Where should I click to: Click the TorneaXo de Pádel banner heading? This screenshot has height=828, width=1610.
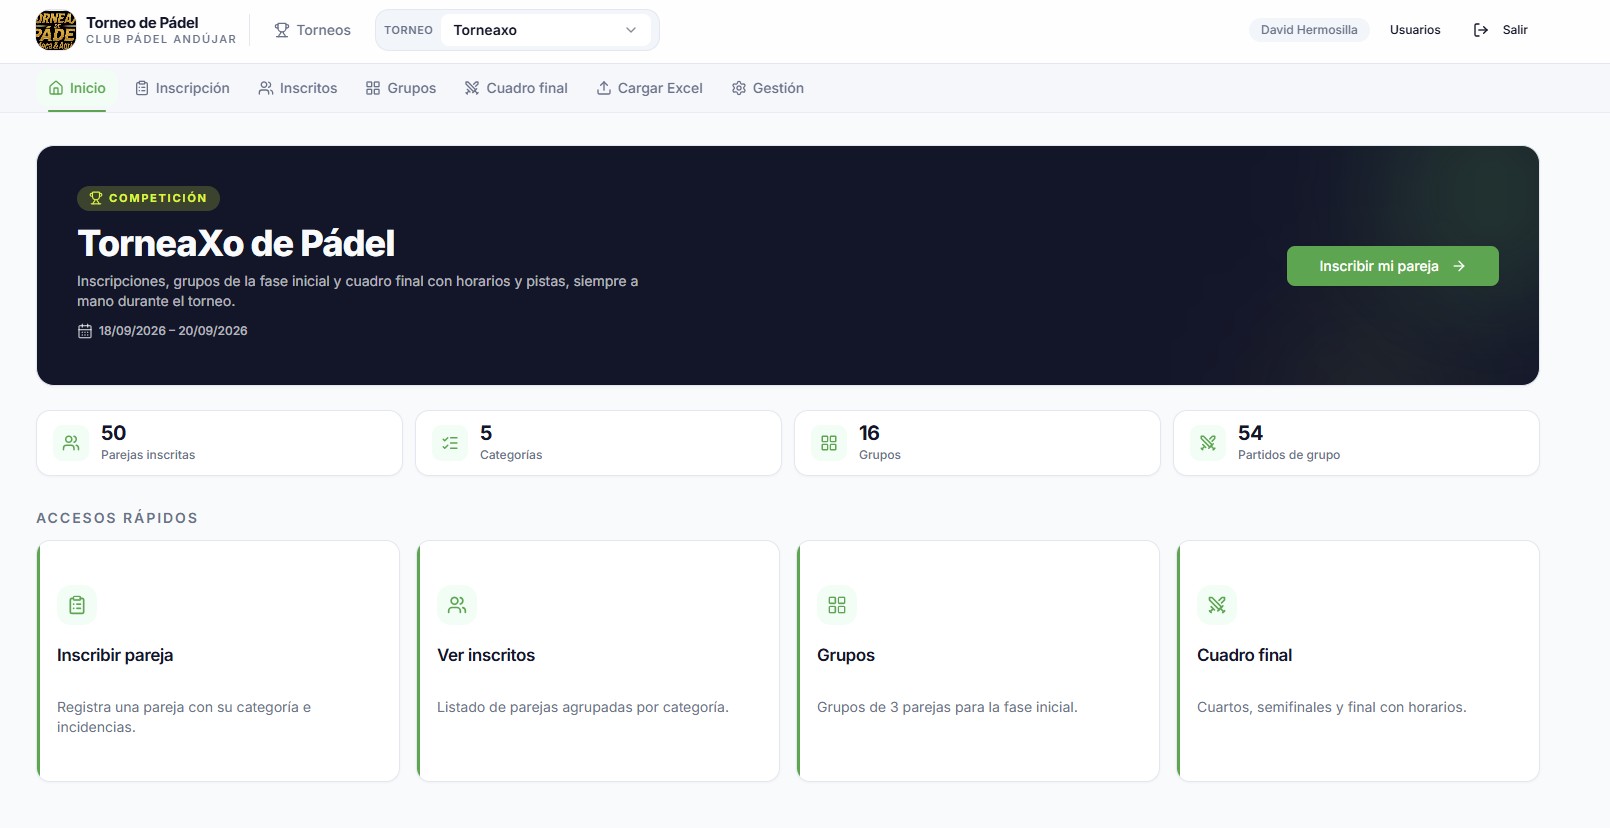pyautogui.click(x=236, y=243)
